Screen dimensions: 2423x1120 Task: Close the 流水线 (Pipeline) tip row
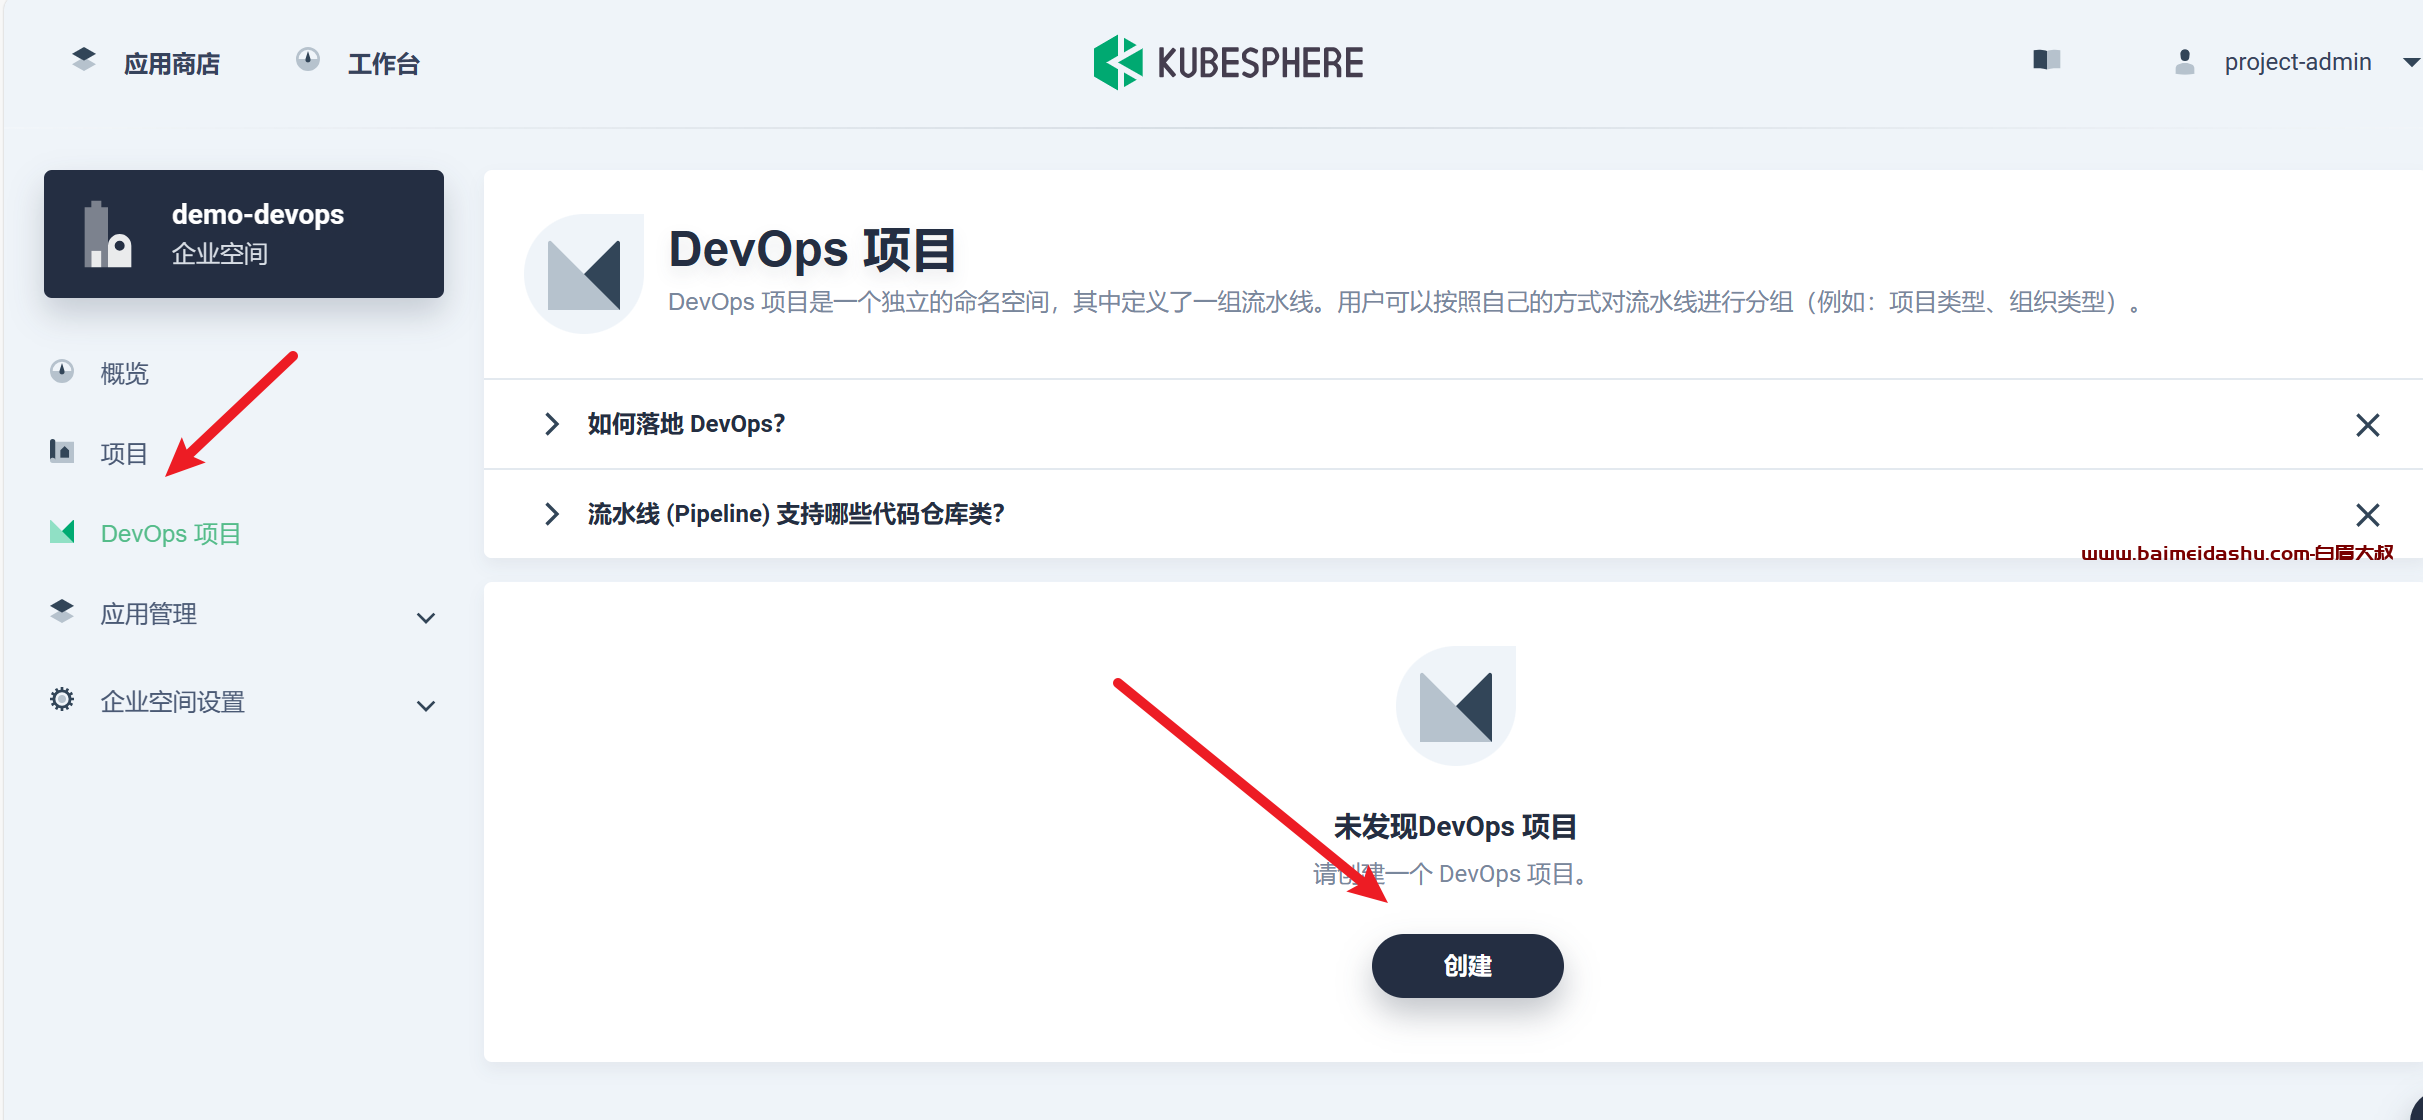(x=2367, y=515)
